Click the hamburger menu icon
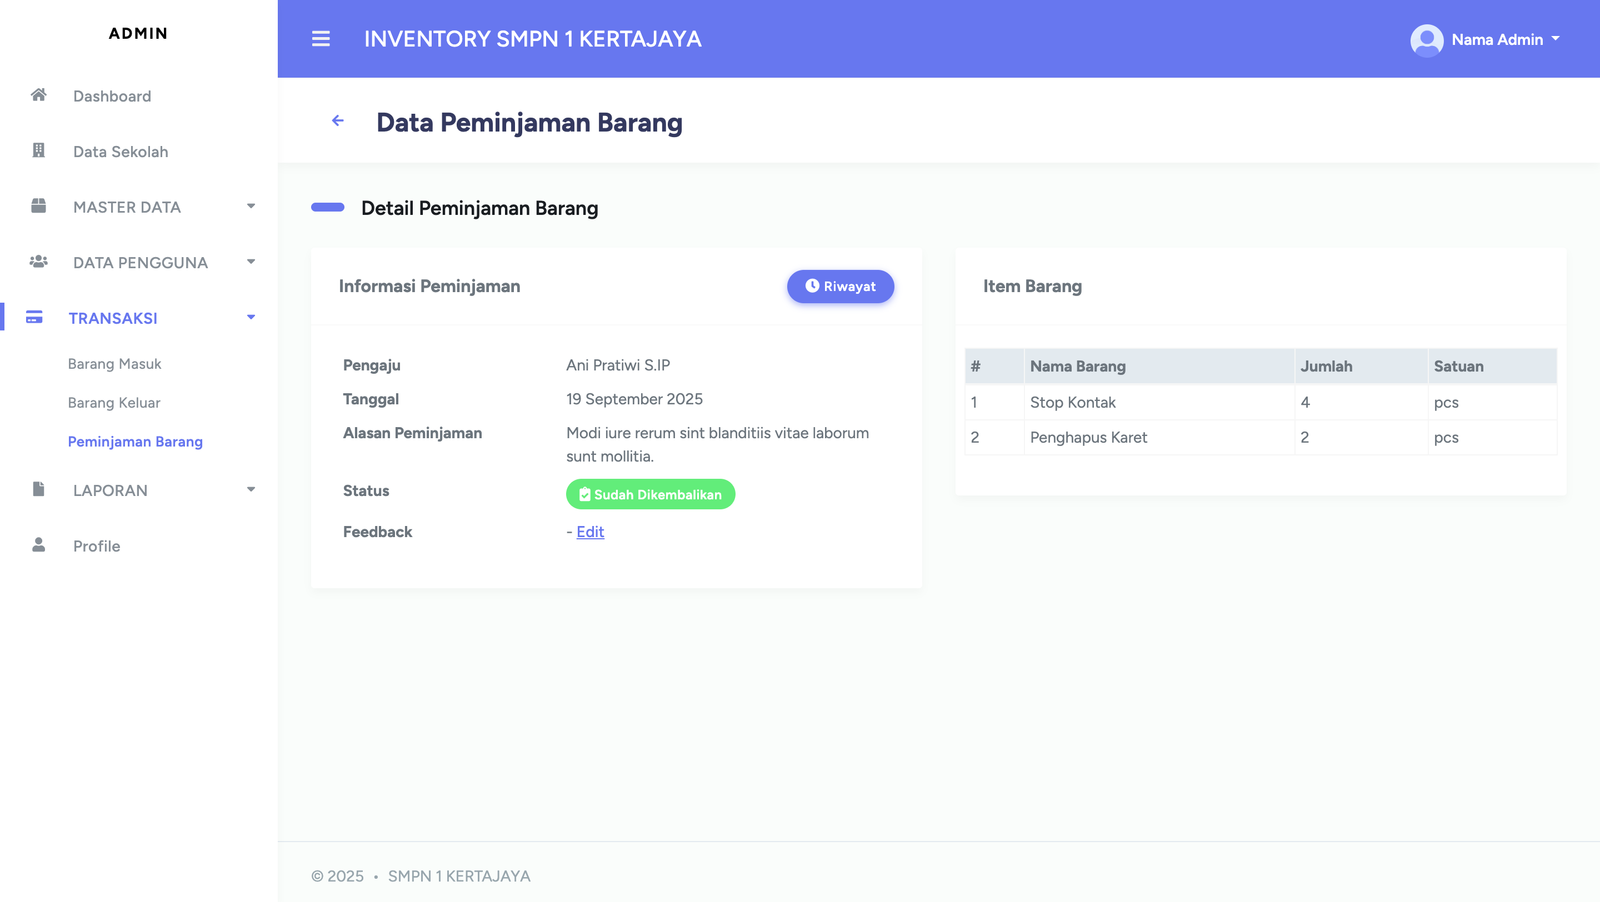The height and width of the screenshot is (902, 1600). [x=320, y=39]
